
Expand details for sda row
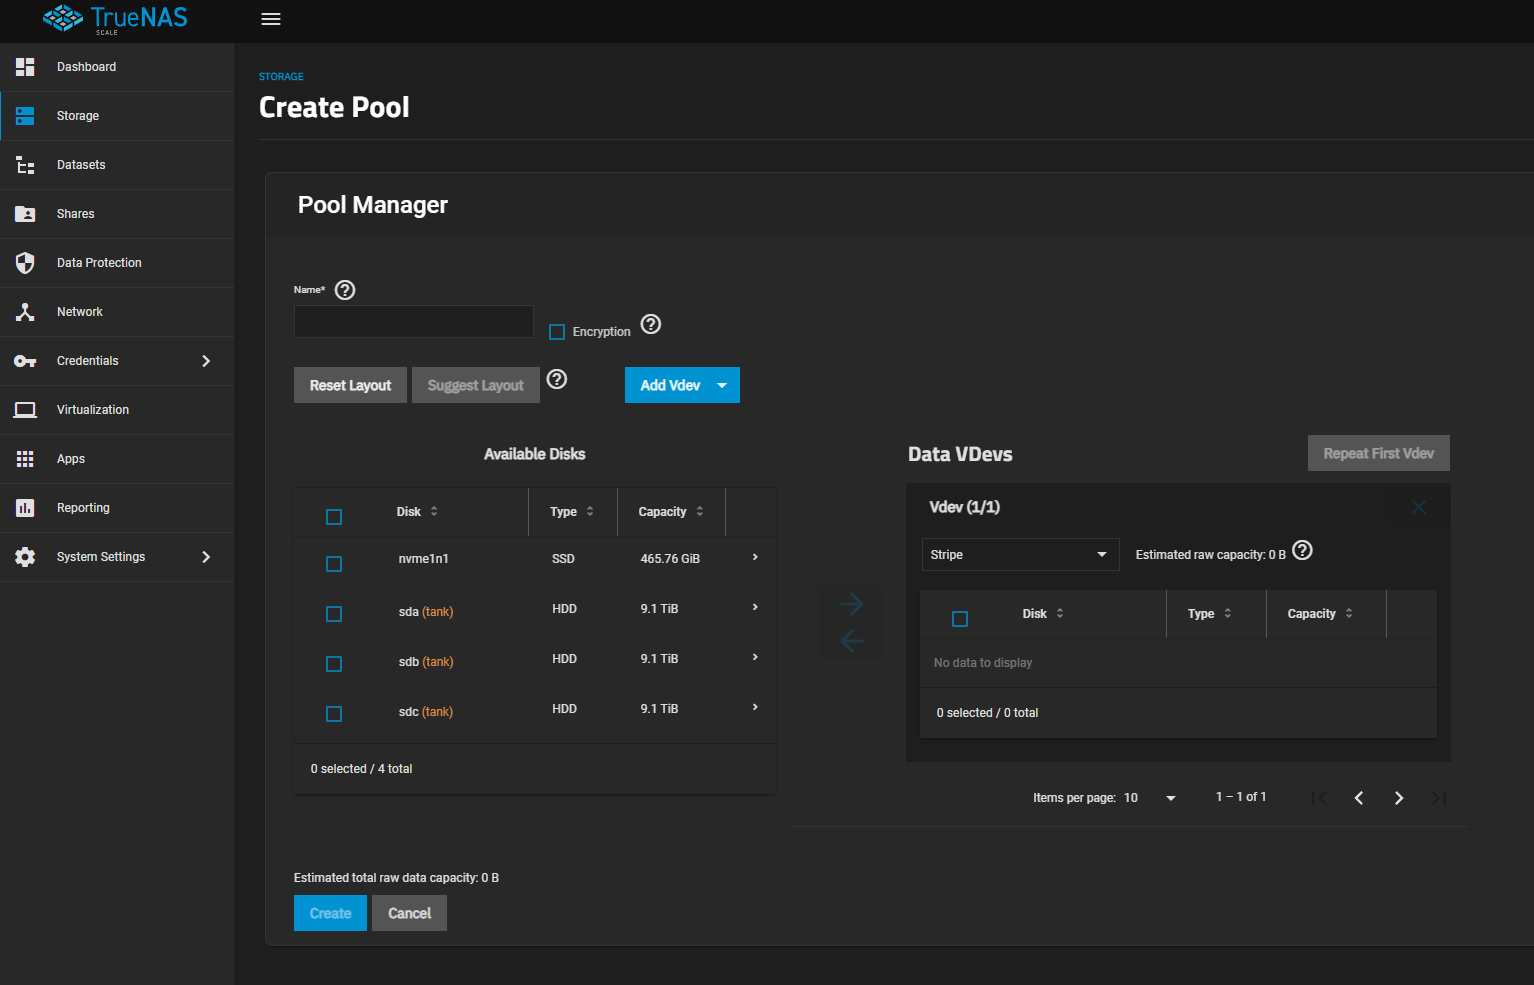(x=755, y=607)
